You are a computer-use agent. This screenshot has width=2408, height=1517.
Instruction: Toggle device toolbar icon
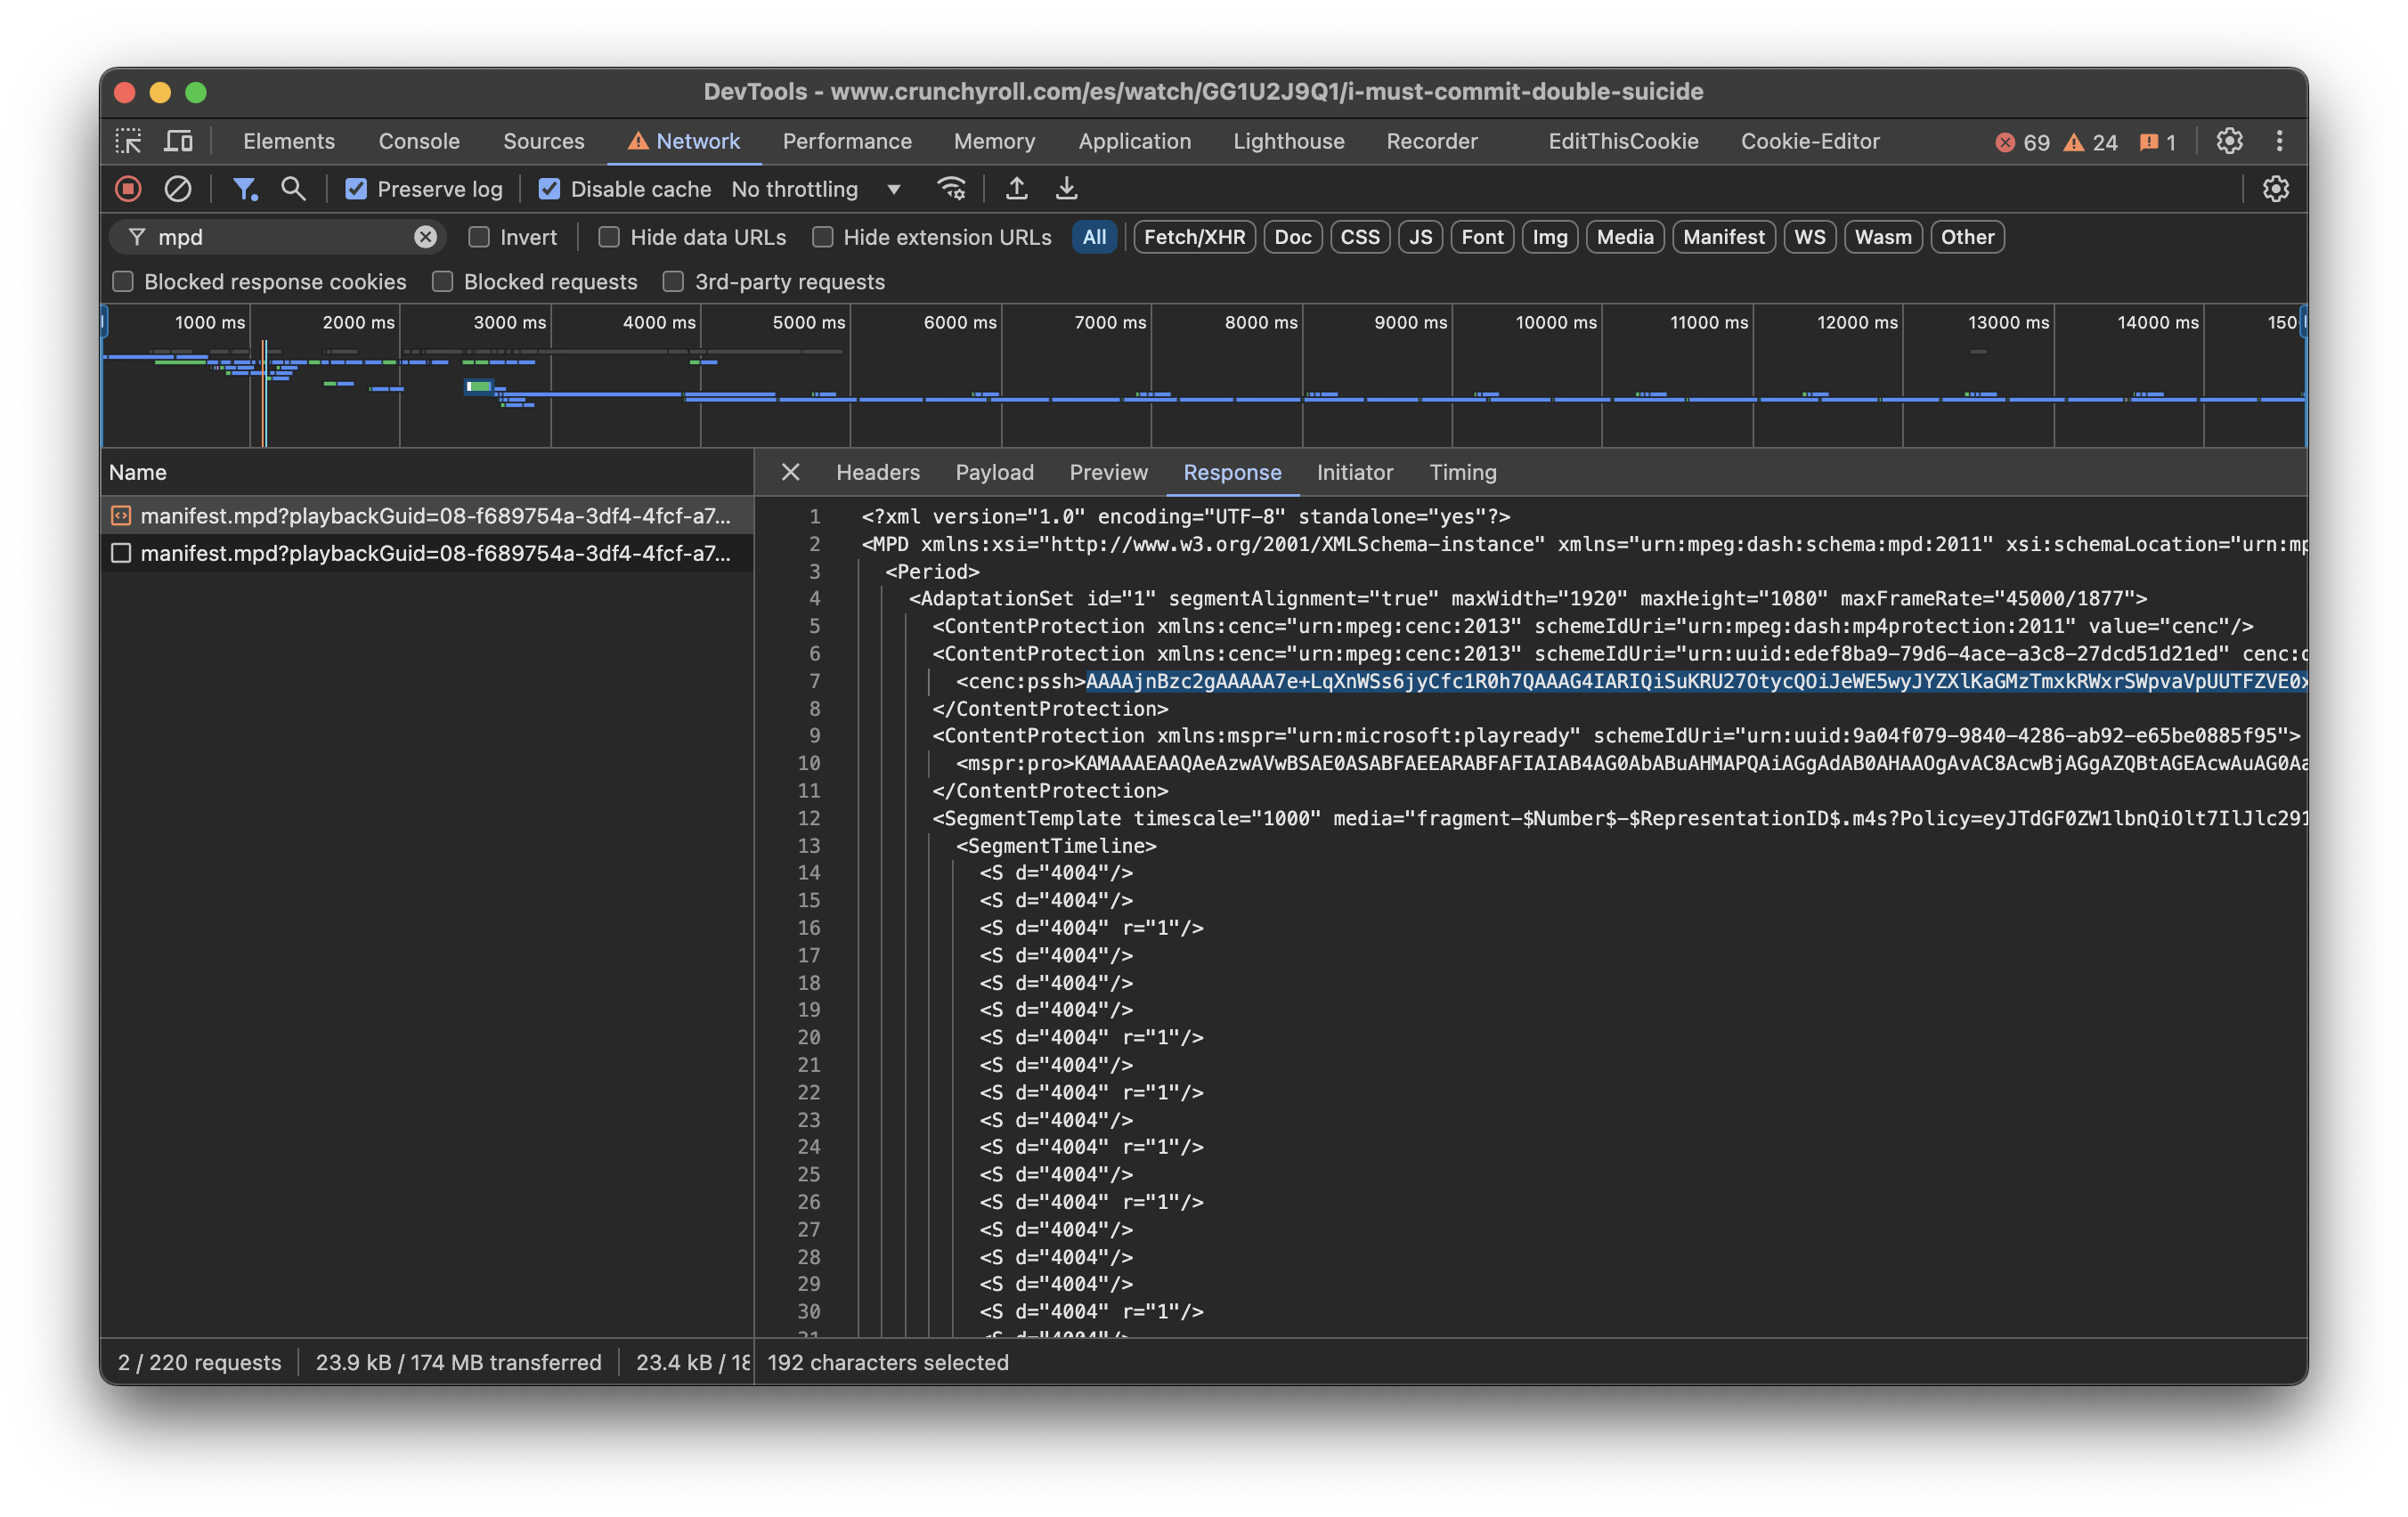(178, 141)
